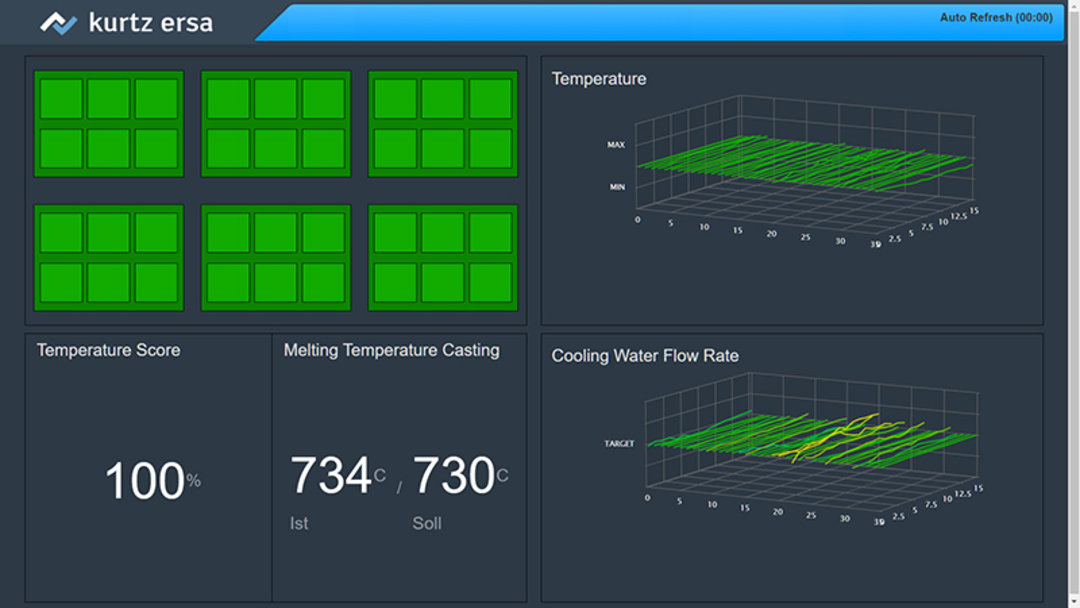1080x608 pixels.
Task: Select top-right group's last lower green cell
Action: (490, 148)
